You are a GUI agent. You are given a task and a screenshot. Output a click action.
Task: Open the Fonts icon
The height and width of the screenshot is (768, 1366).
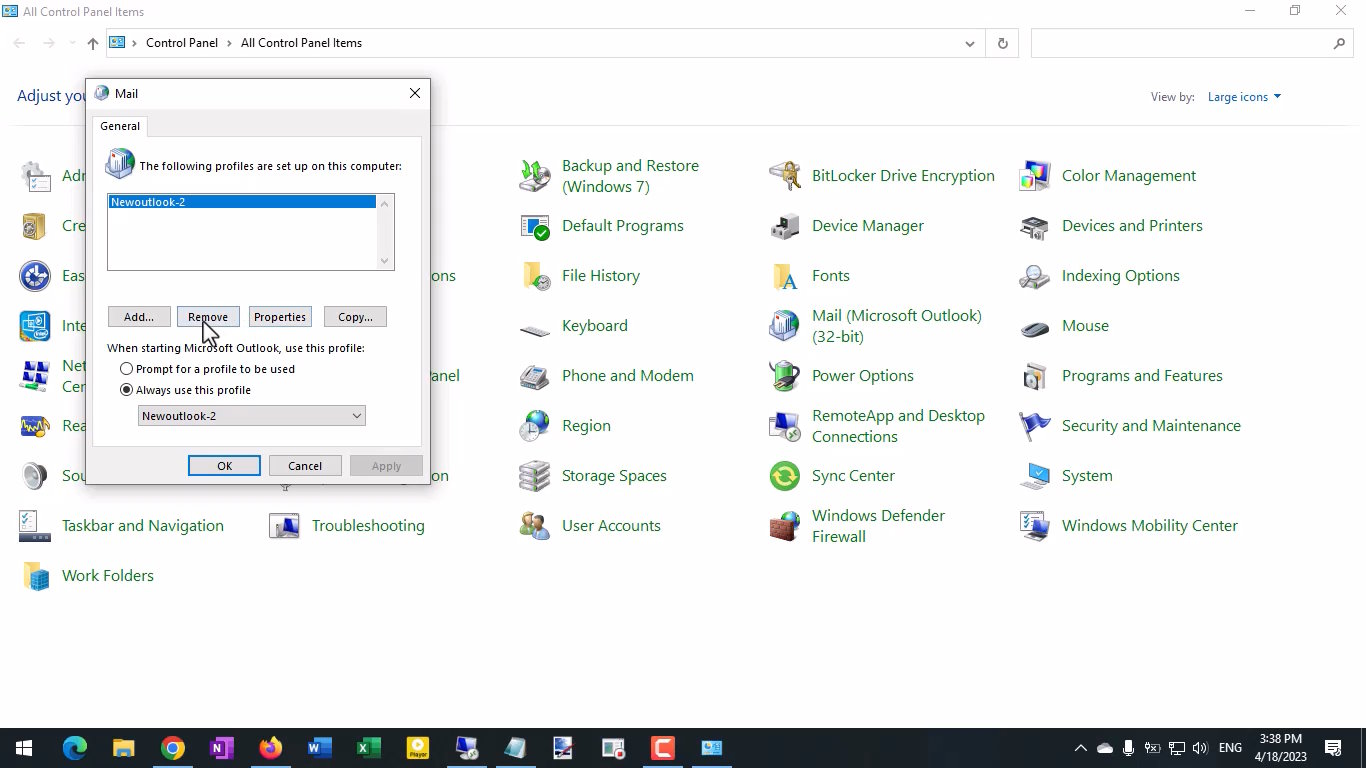785,276
